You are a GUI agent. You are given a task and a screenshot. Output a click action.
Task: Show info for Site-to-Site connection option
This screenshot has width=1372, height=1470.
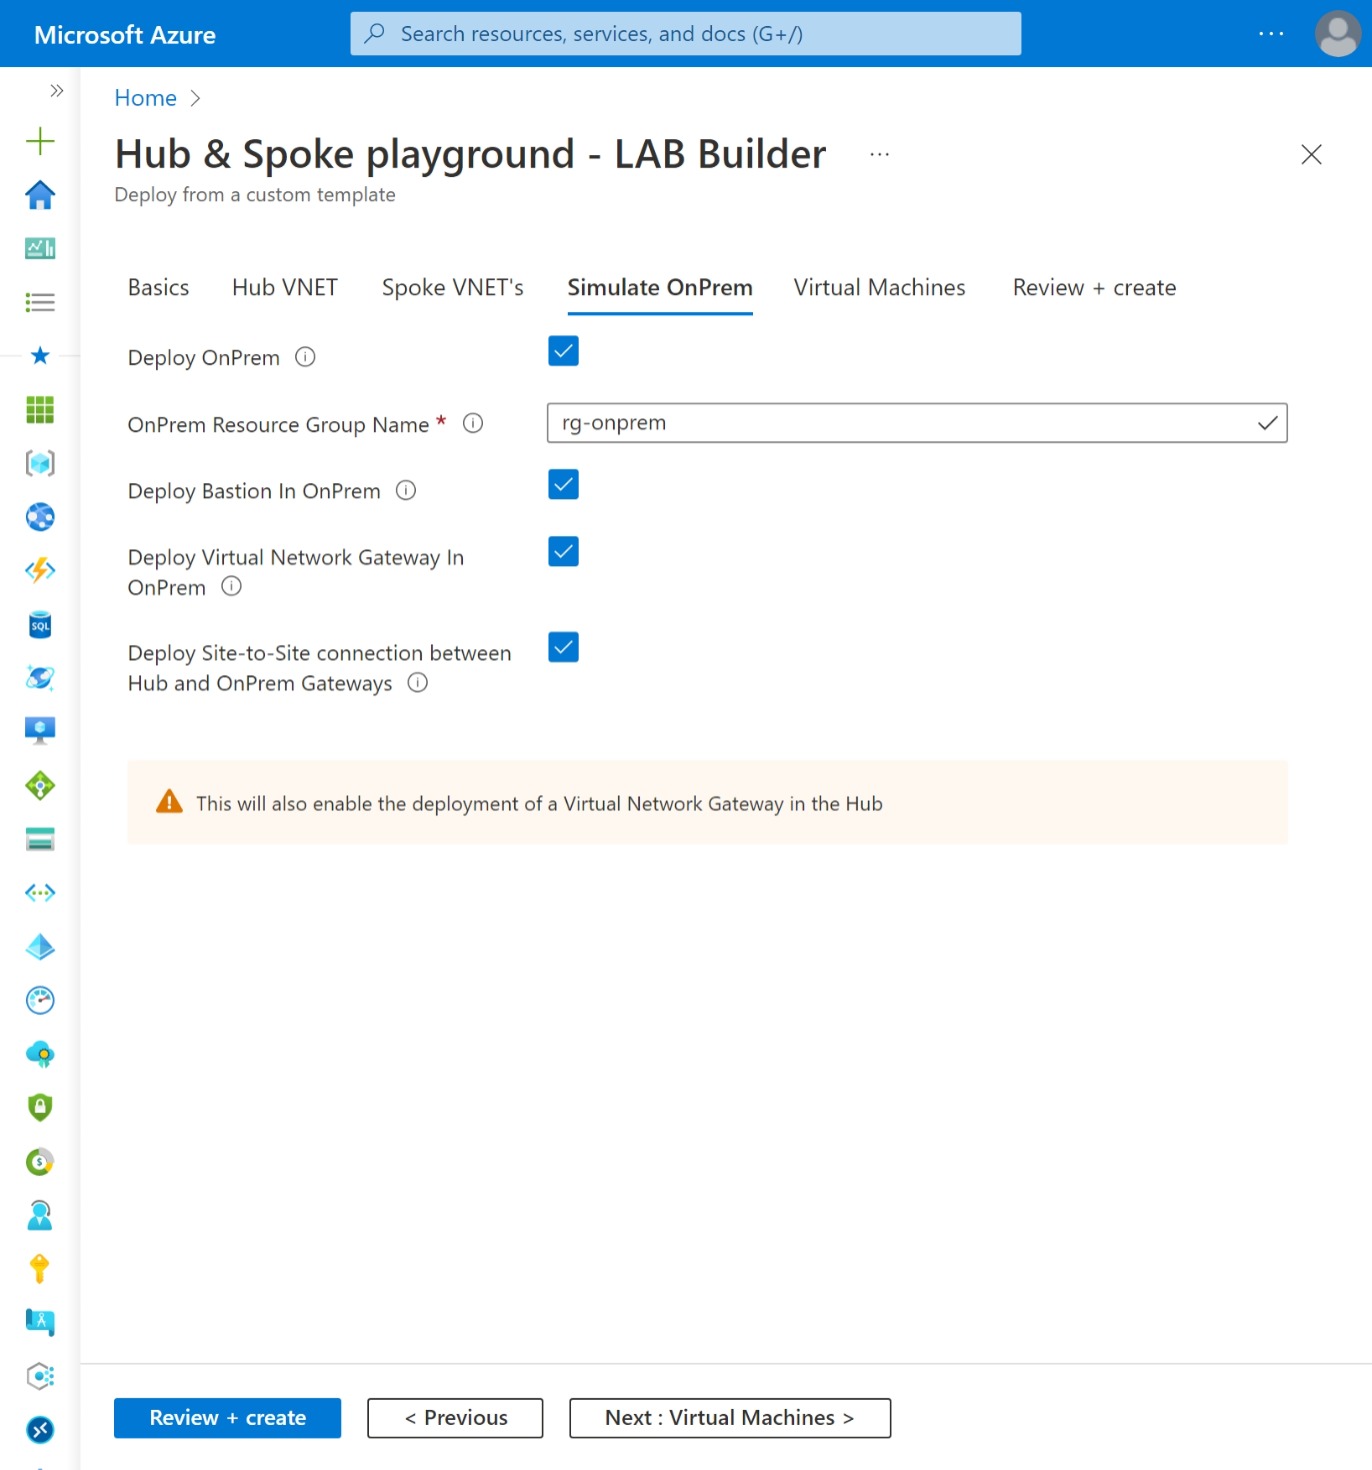pyautogui.click(x=418, y=683)
